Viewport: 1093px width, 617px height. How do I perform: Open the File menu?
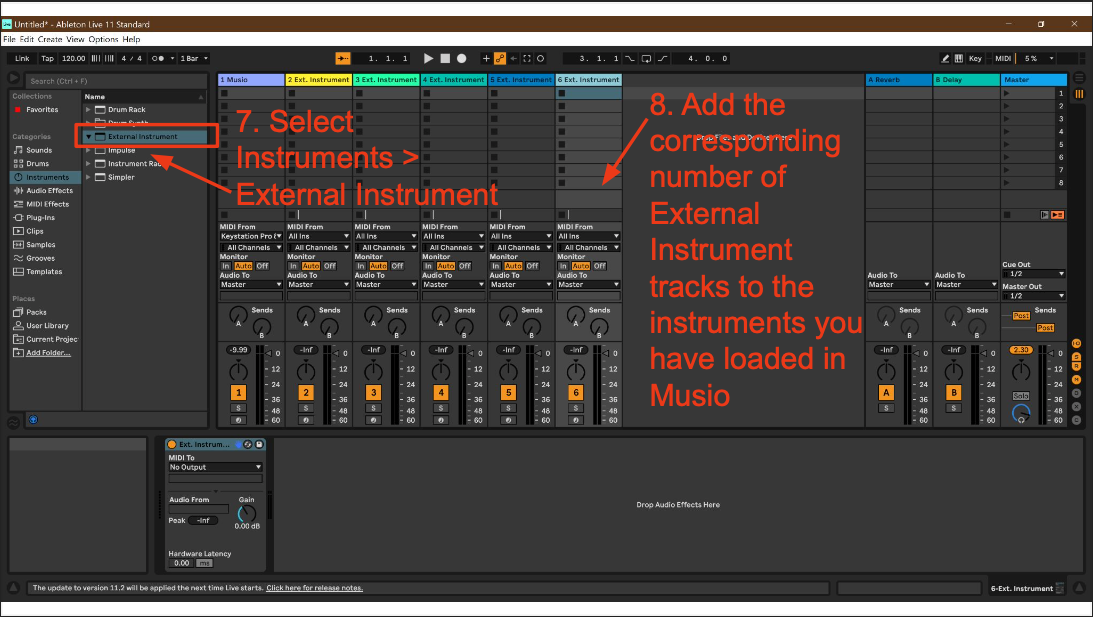(x=9, y=39)
